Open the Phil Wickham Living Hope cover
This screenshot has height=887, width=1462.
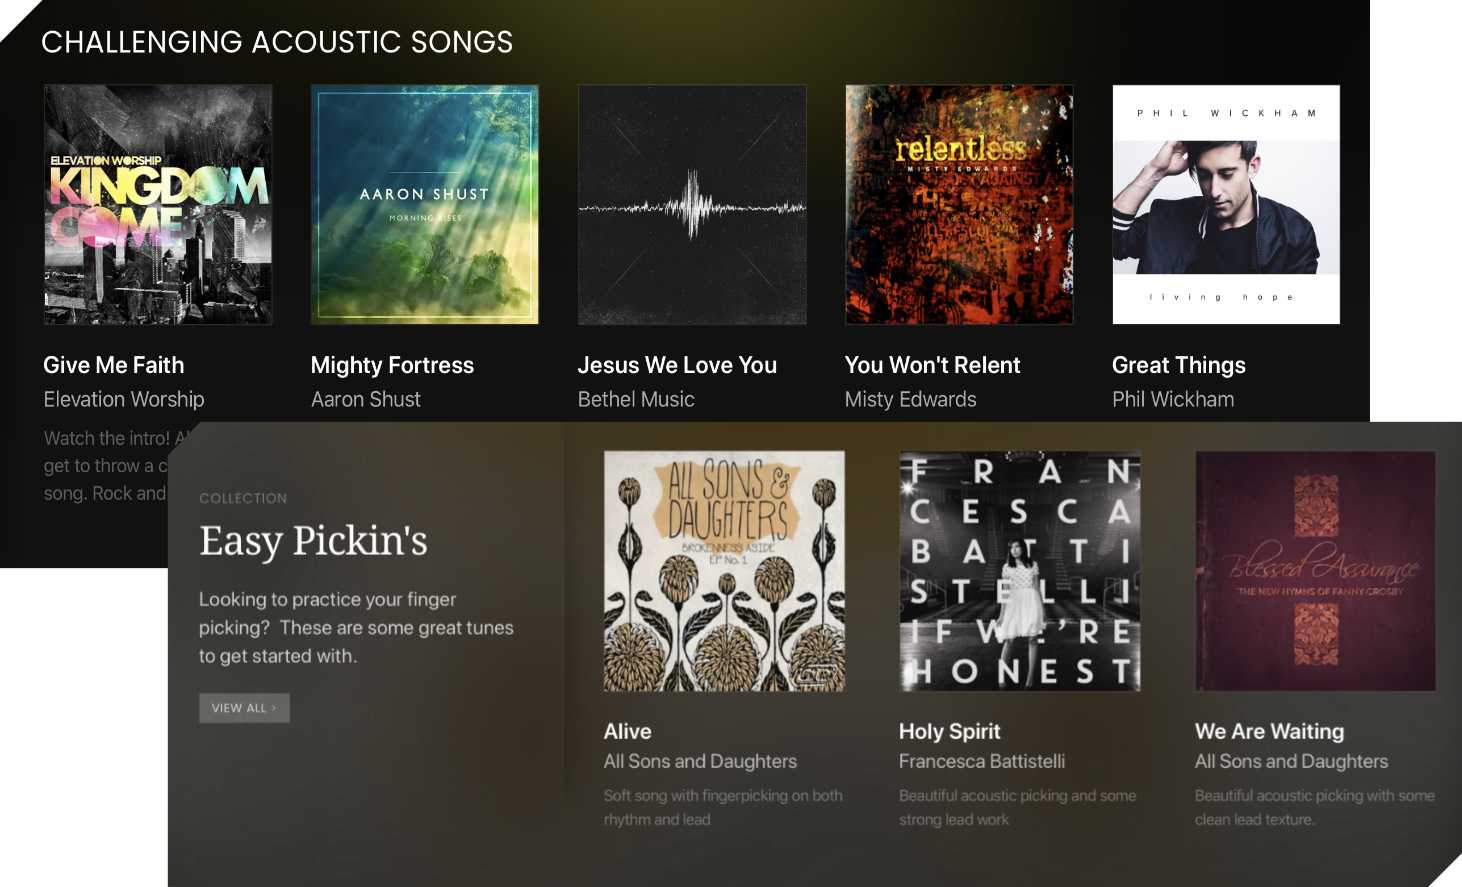click(x=1226, y=204)
